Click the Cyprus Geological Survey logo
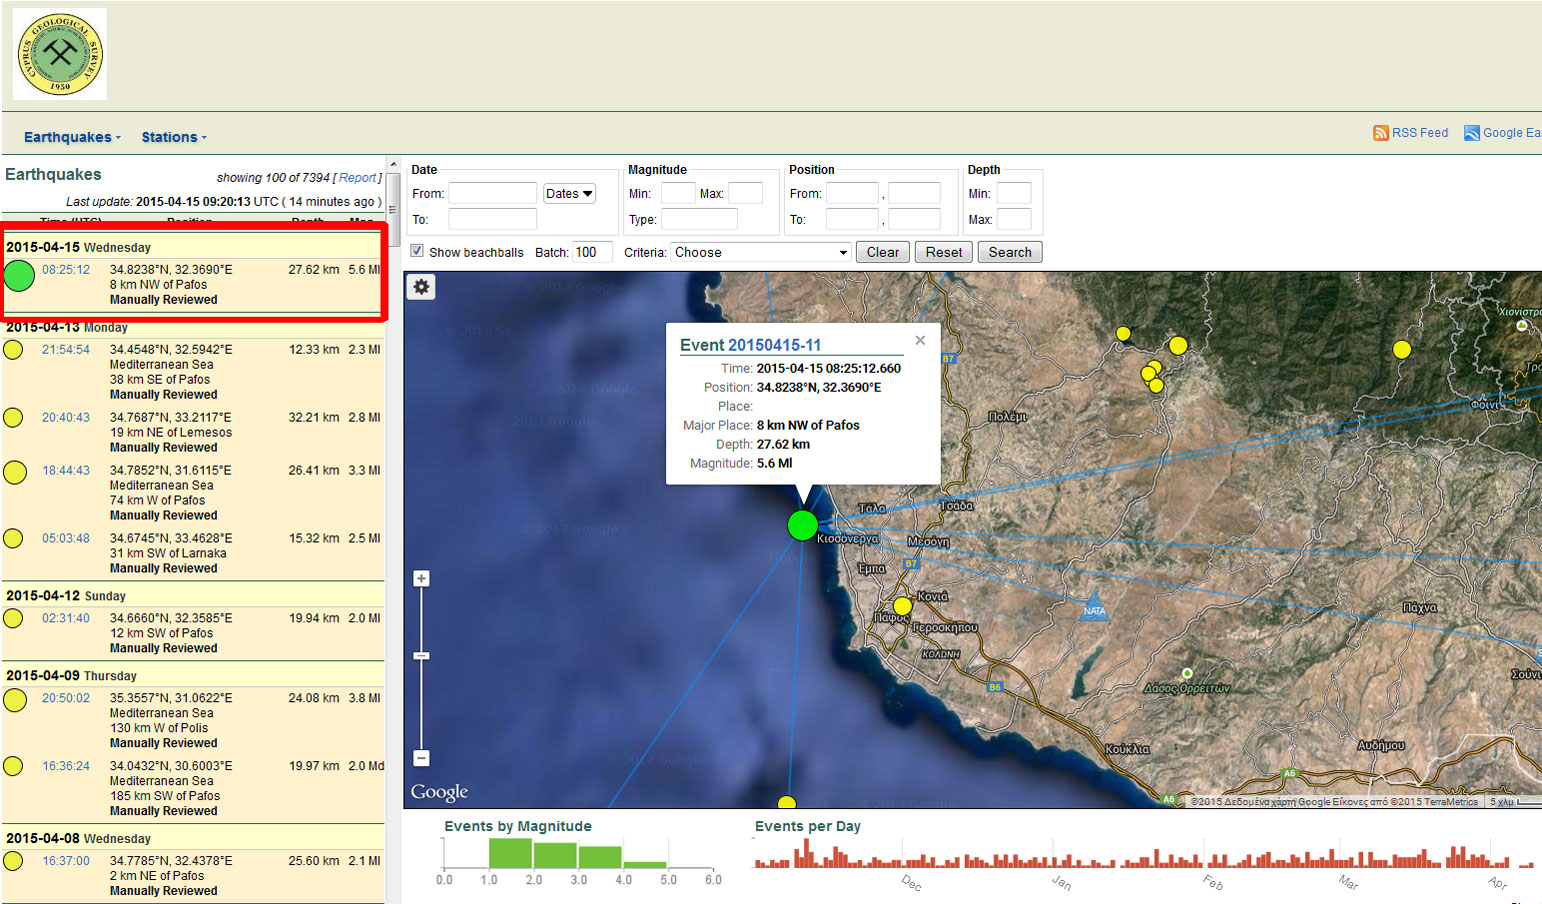The width and height of the screenshot is (1542, 904). [60, 54]
